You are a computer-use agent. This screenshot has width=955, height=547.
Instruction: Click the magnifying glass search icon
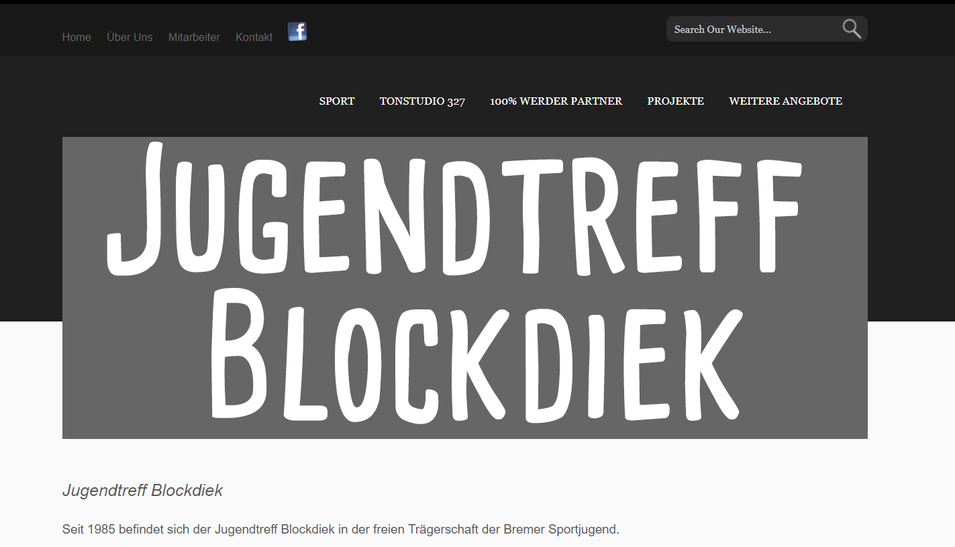851,29
